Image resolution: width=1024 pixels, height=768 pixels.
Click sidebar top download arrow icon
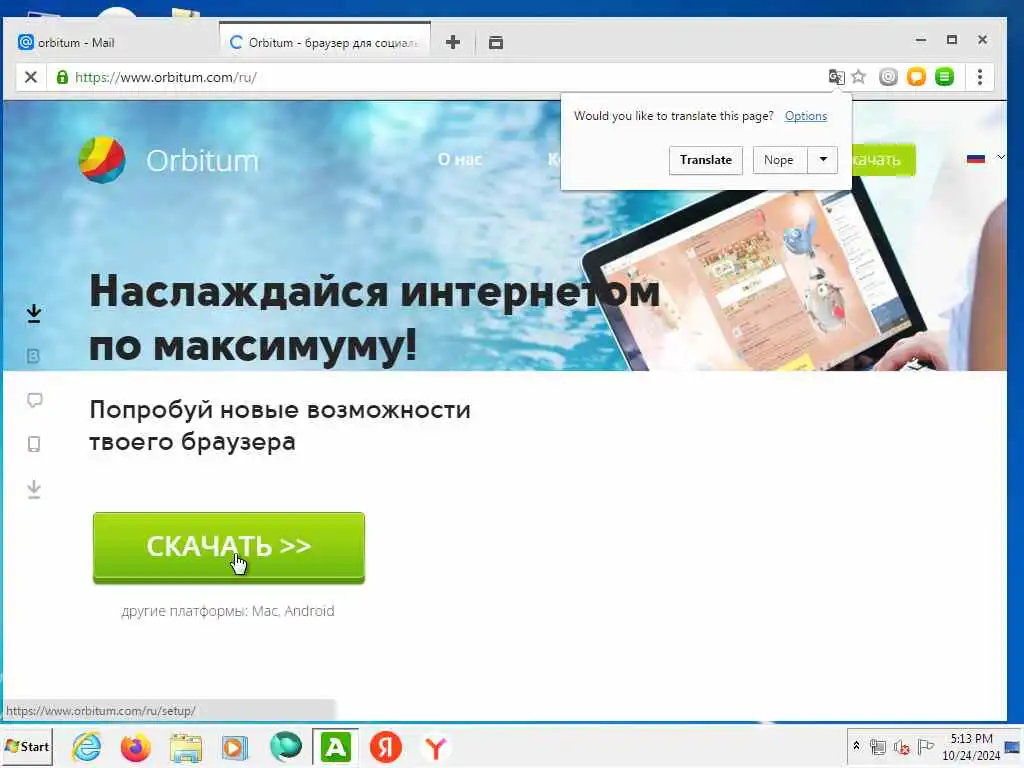pyautogui.click(x=34, y=313)
